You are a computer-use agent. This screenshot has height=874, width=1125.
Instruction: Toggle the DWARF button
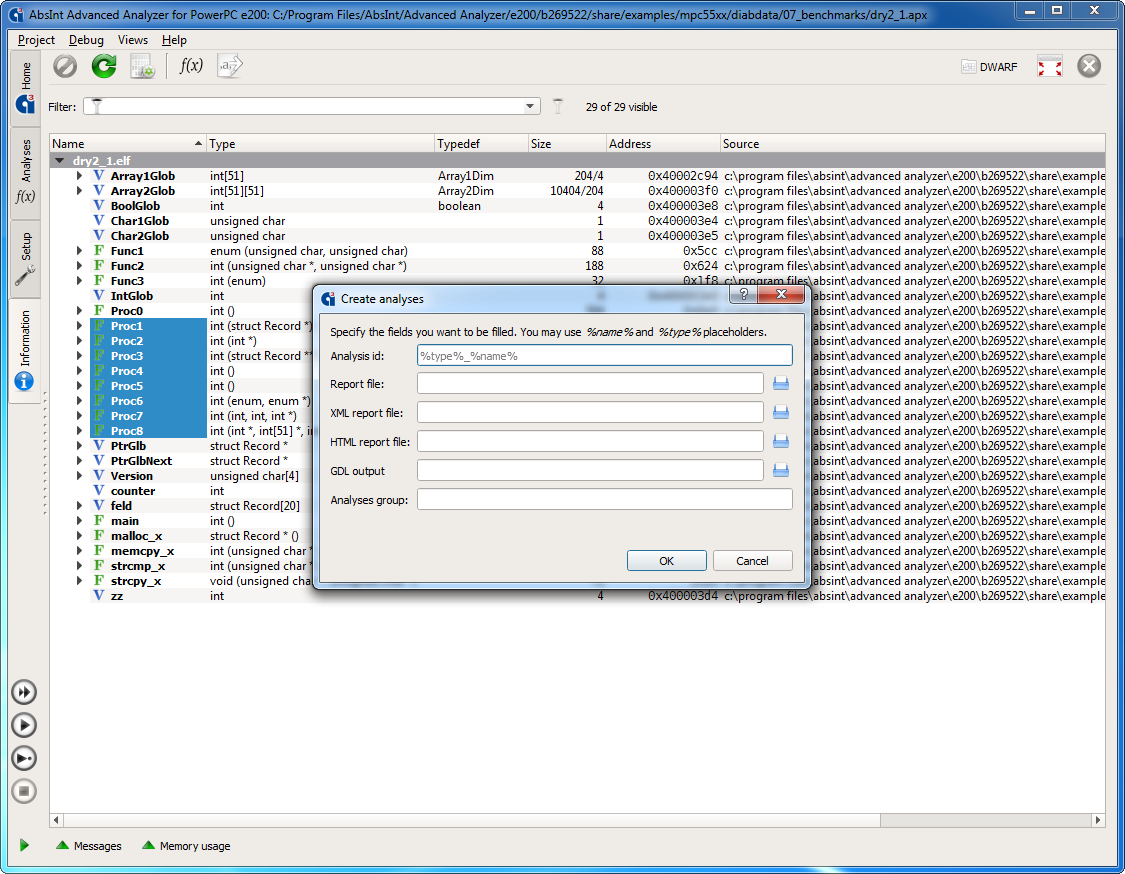989,67
